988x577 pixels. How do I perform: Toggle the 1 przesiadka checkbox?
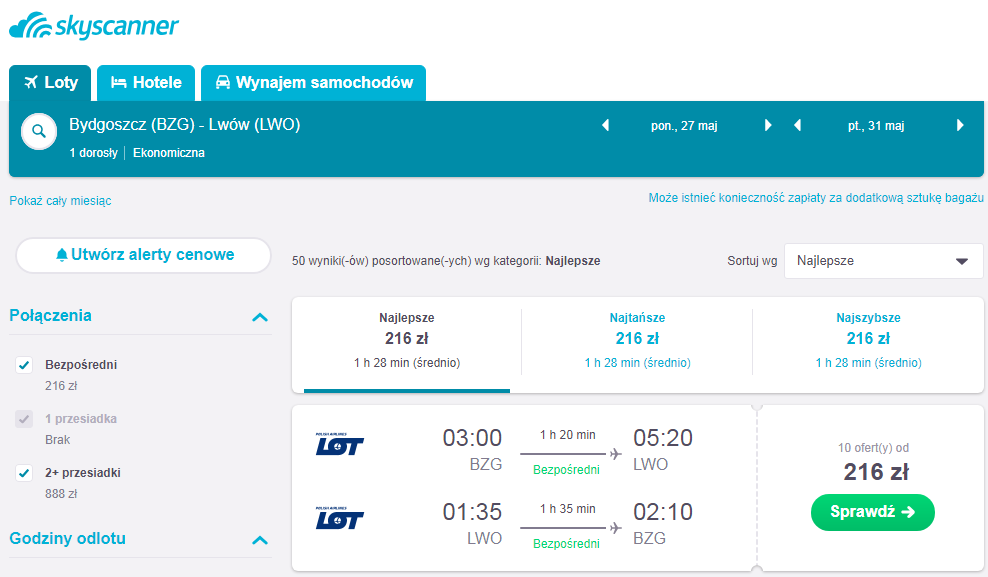point(24,419)
